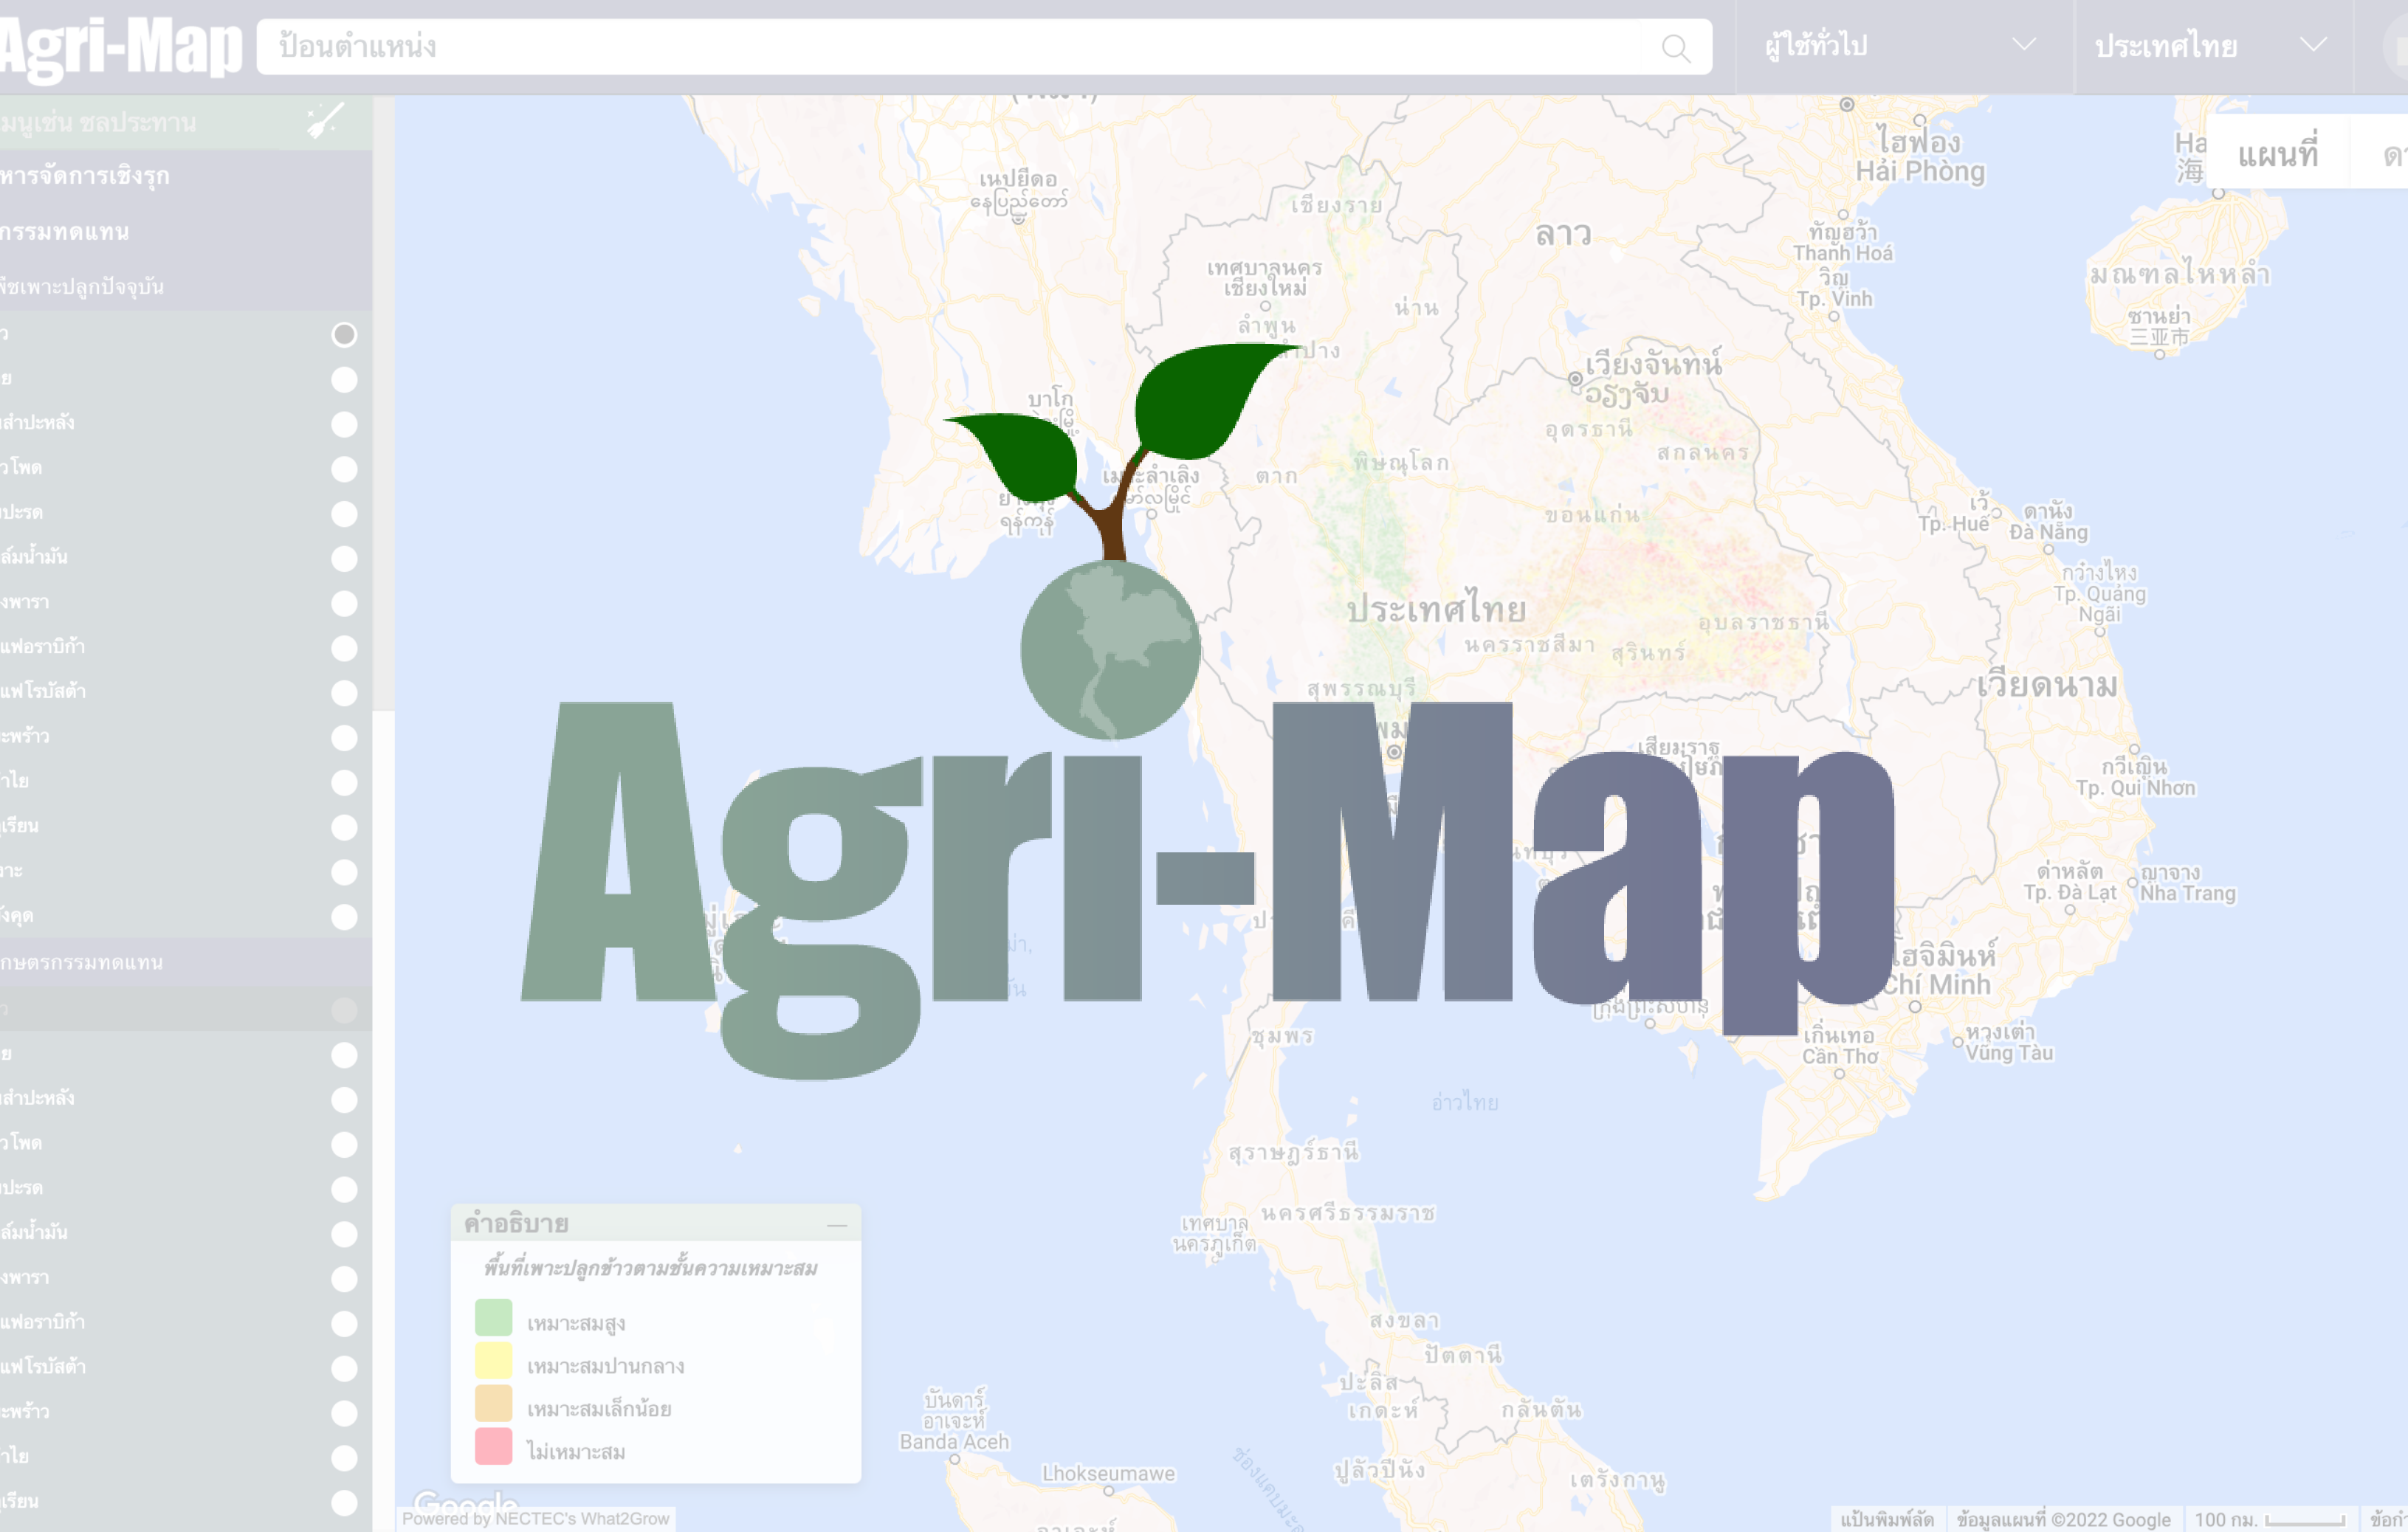The image size is (2408, 1532).
Task: Select corn (ข้าวโพด) radio under current crops
Action: coord(344,469)
